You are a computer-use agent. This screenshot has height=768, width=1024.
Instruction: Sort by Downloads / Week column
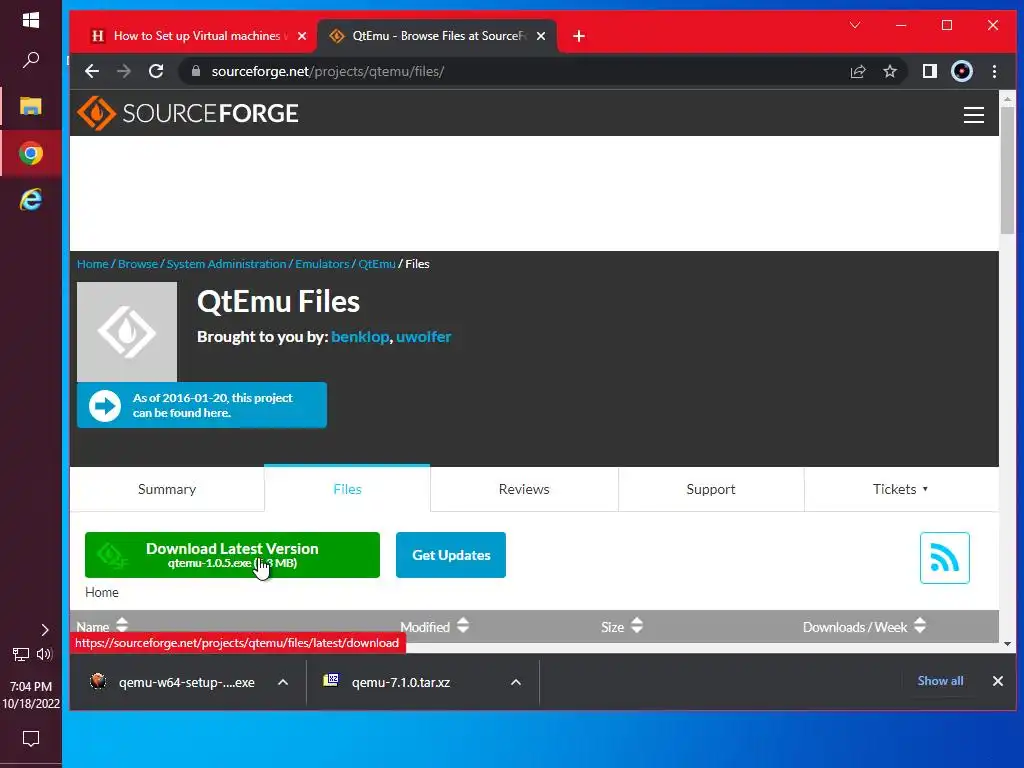[x=865, y=627]
